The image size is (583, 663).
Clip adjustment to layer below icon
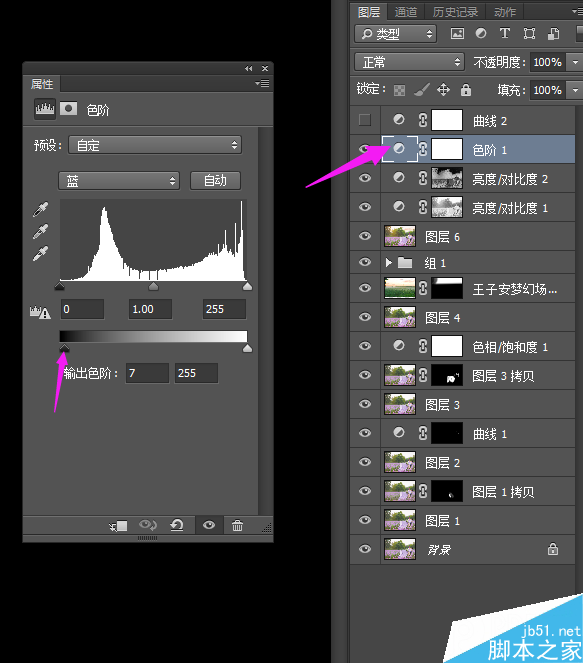pyautogui.click(x=118, y=526)
